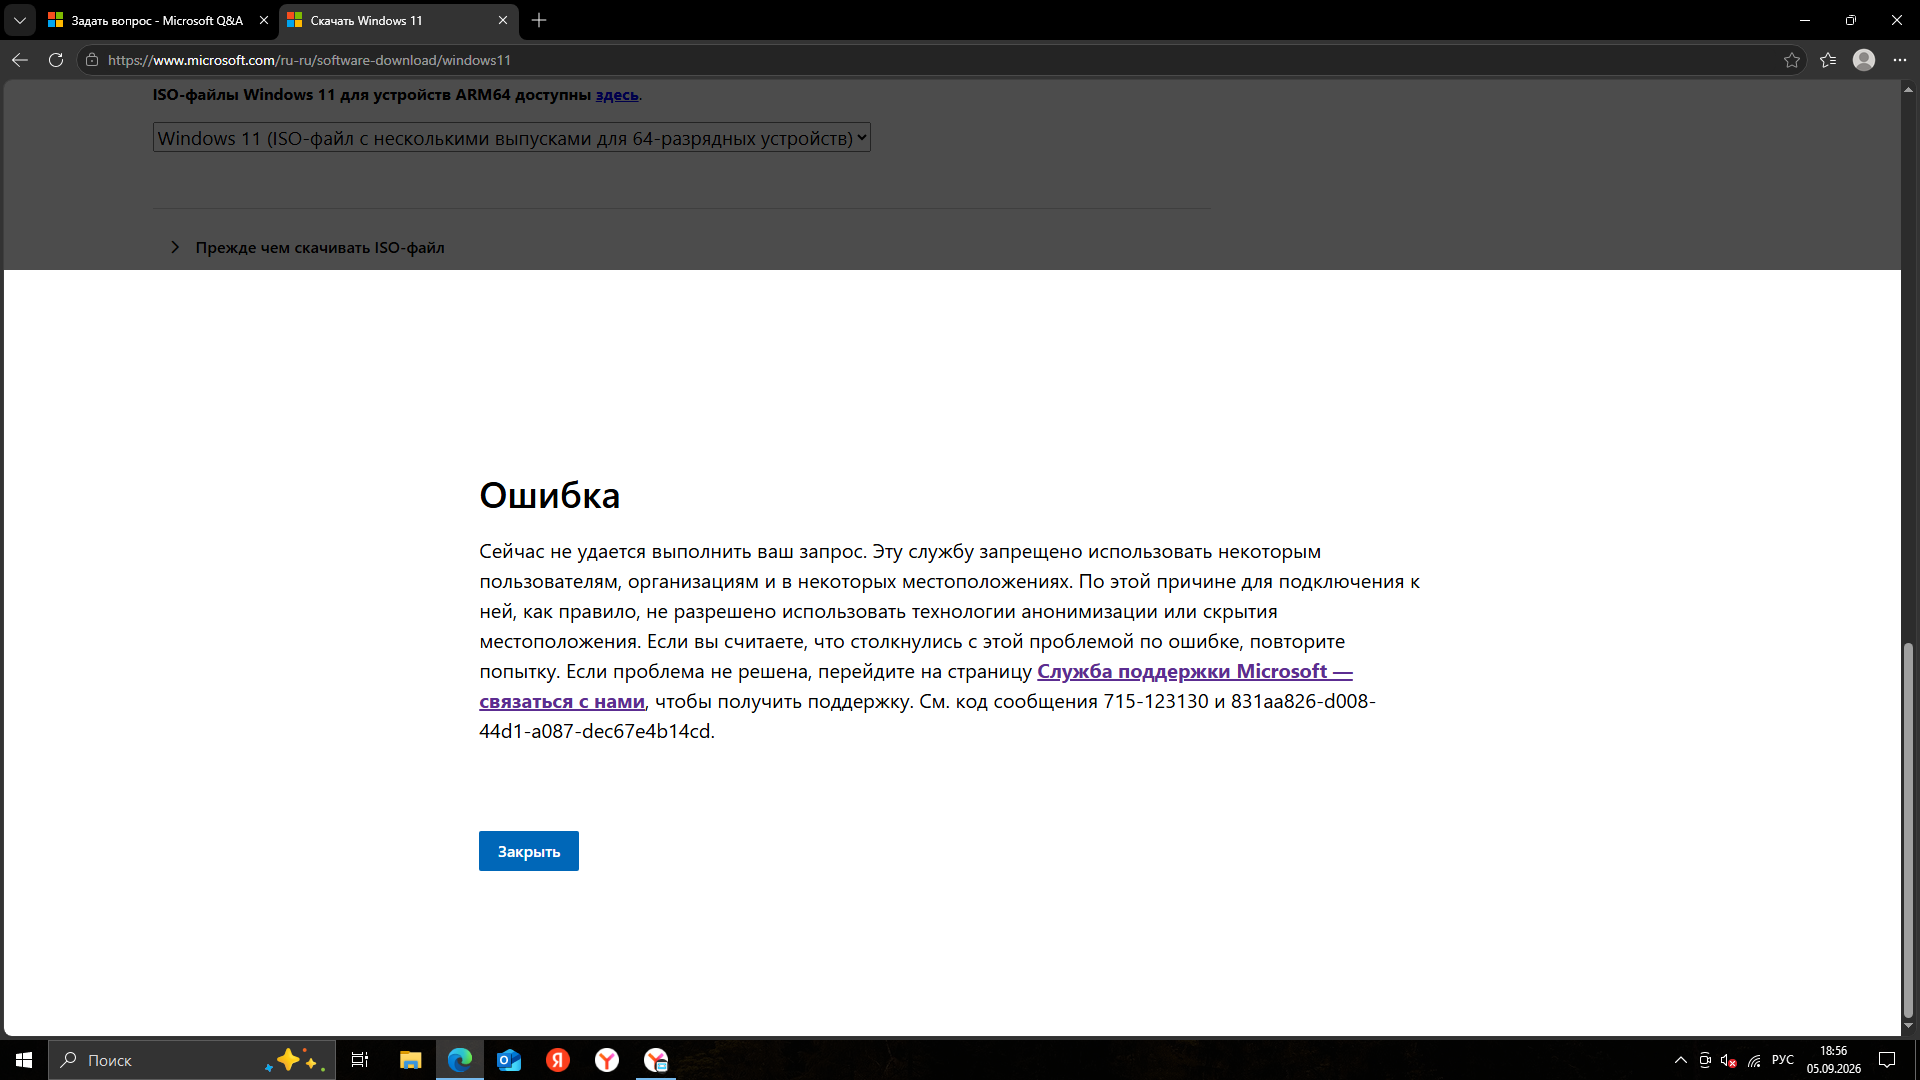
Task: Open the network Wi-Fi tray icon
Action: pos(1754,1060)
